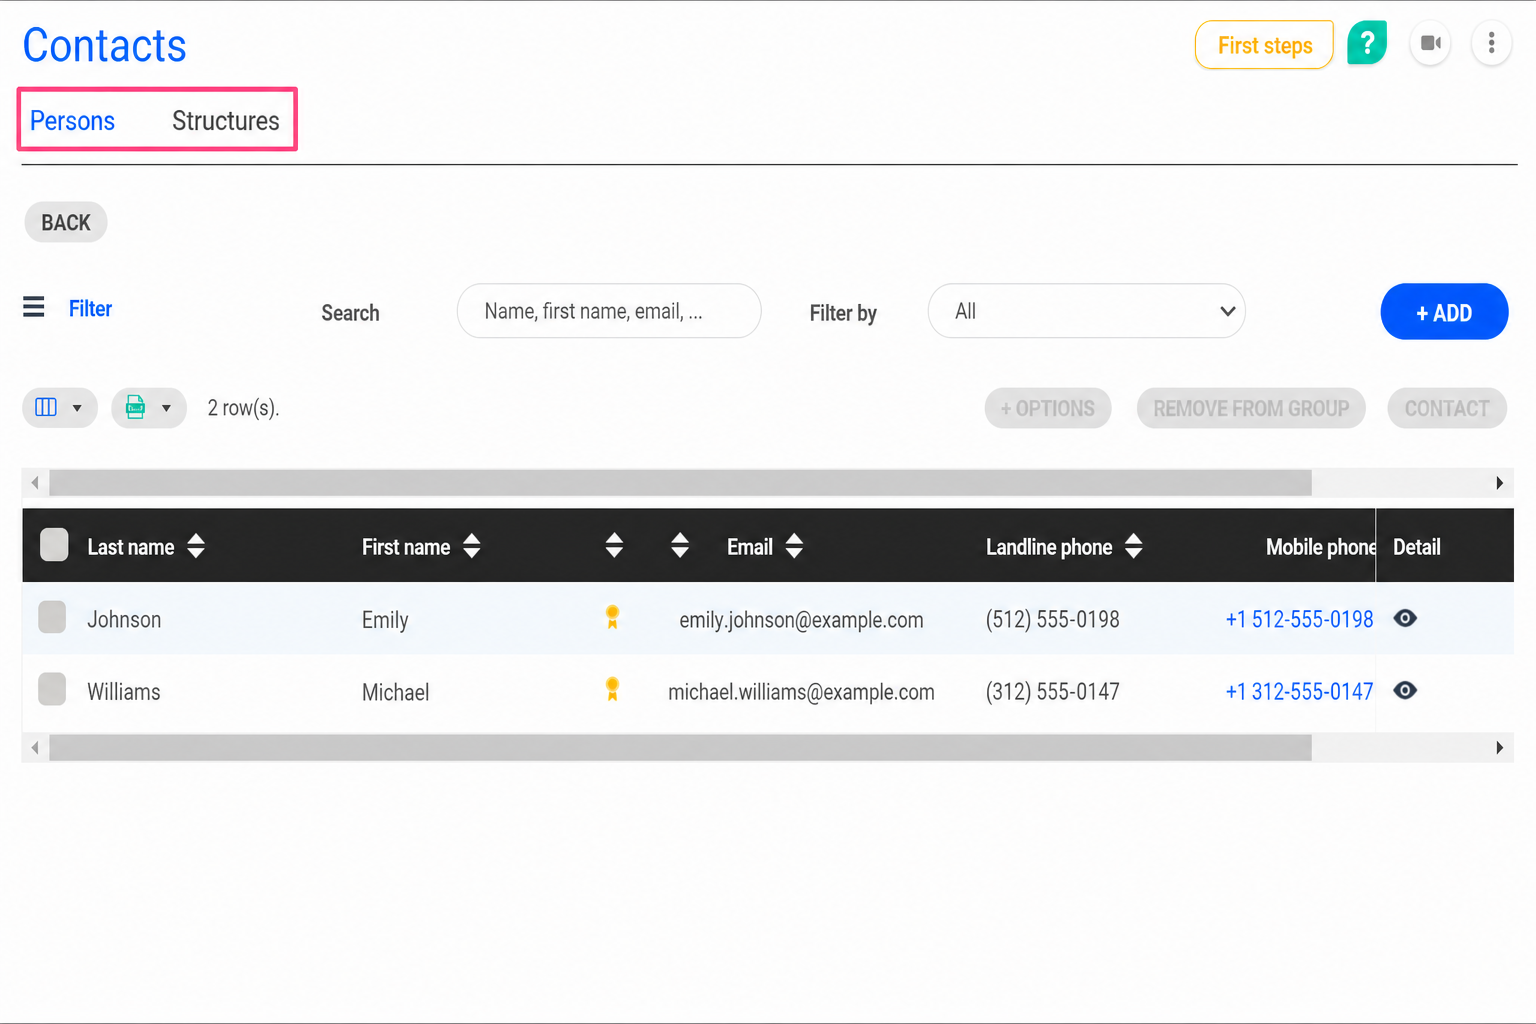View Emily Johnson's detail eye icon
Image resolution: width=1536 pixels, height=1024 pixels.
click(x=1405, y=618)
